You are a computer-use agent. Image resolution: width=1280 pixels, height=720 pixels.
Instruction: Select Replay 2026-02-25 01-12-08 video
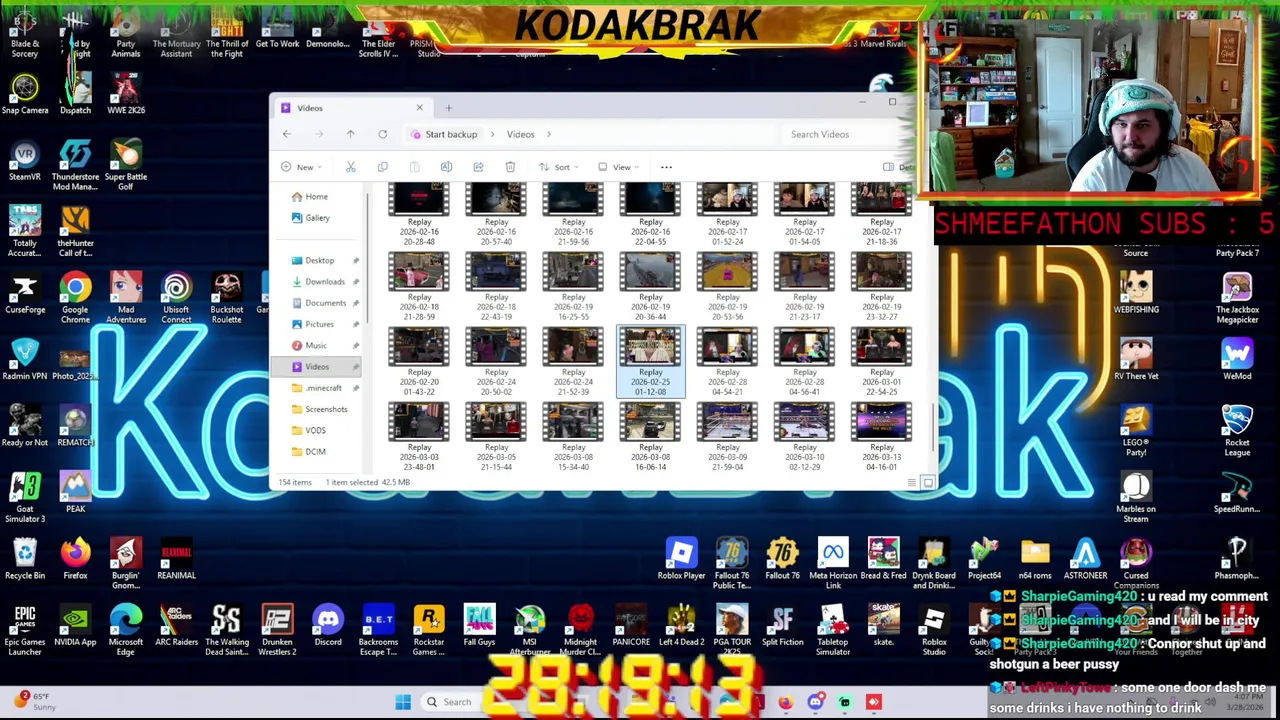point(650,362)
